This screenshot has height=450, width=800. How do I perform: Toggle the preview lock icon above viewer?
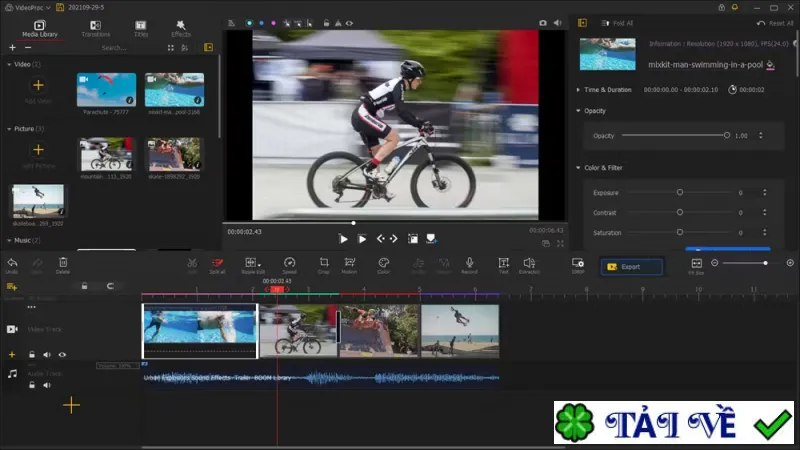326,23
